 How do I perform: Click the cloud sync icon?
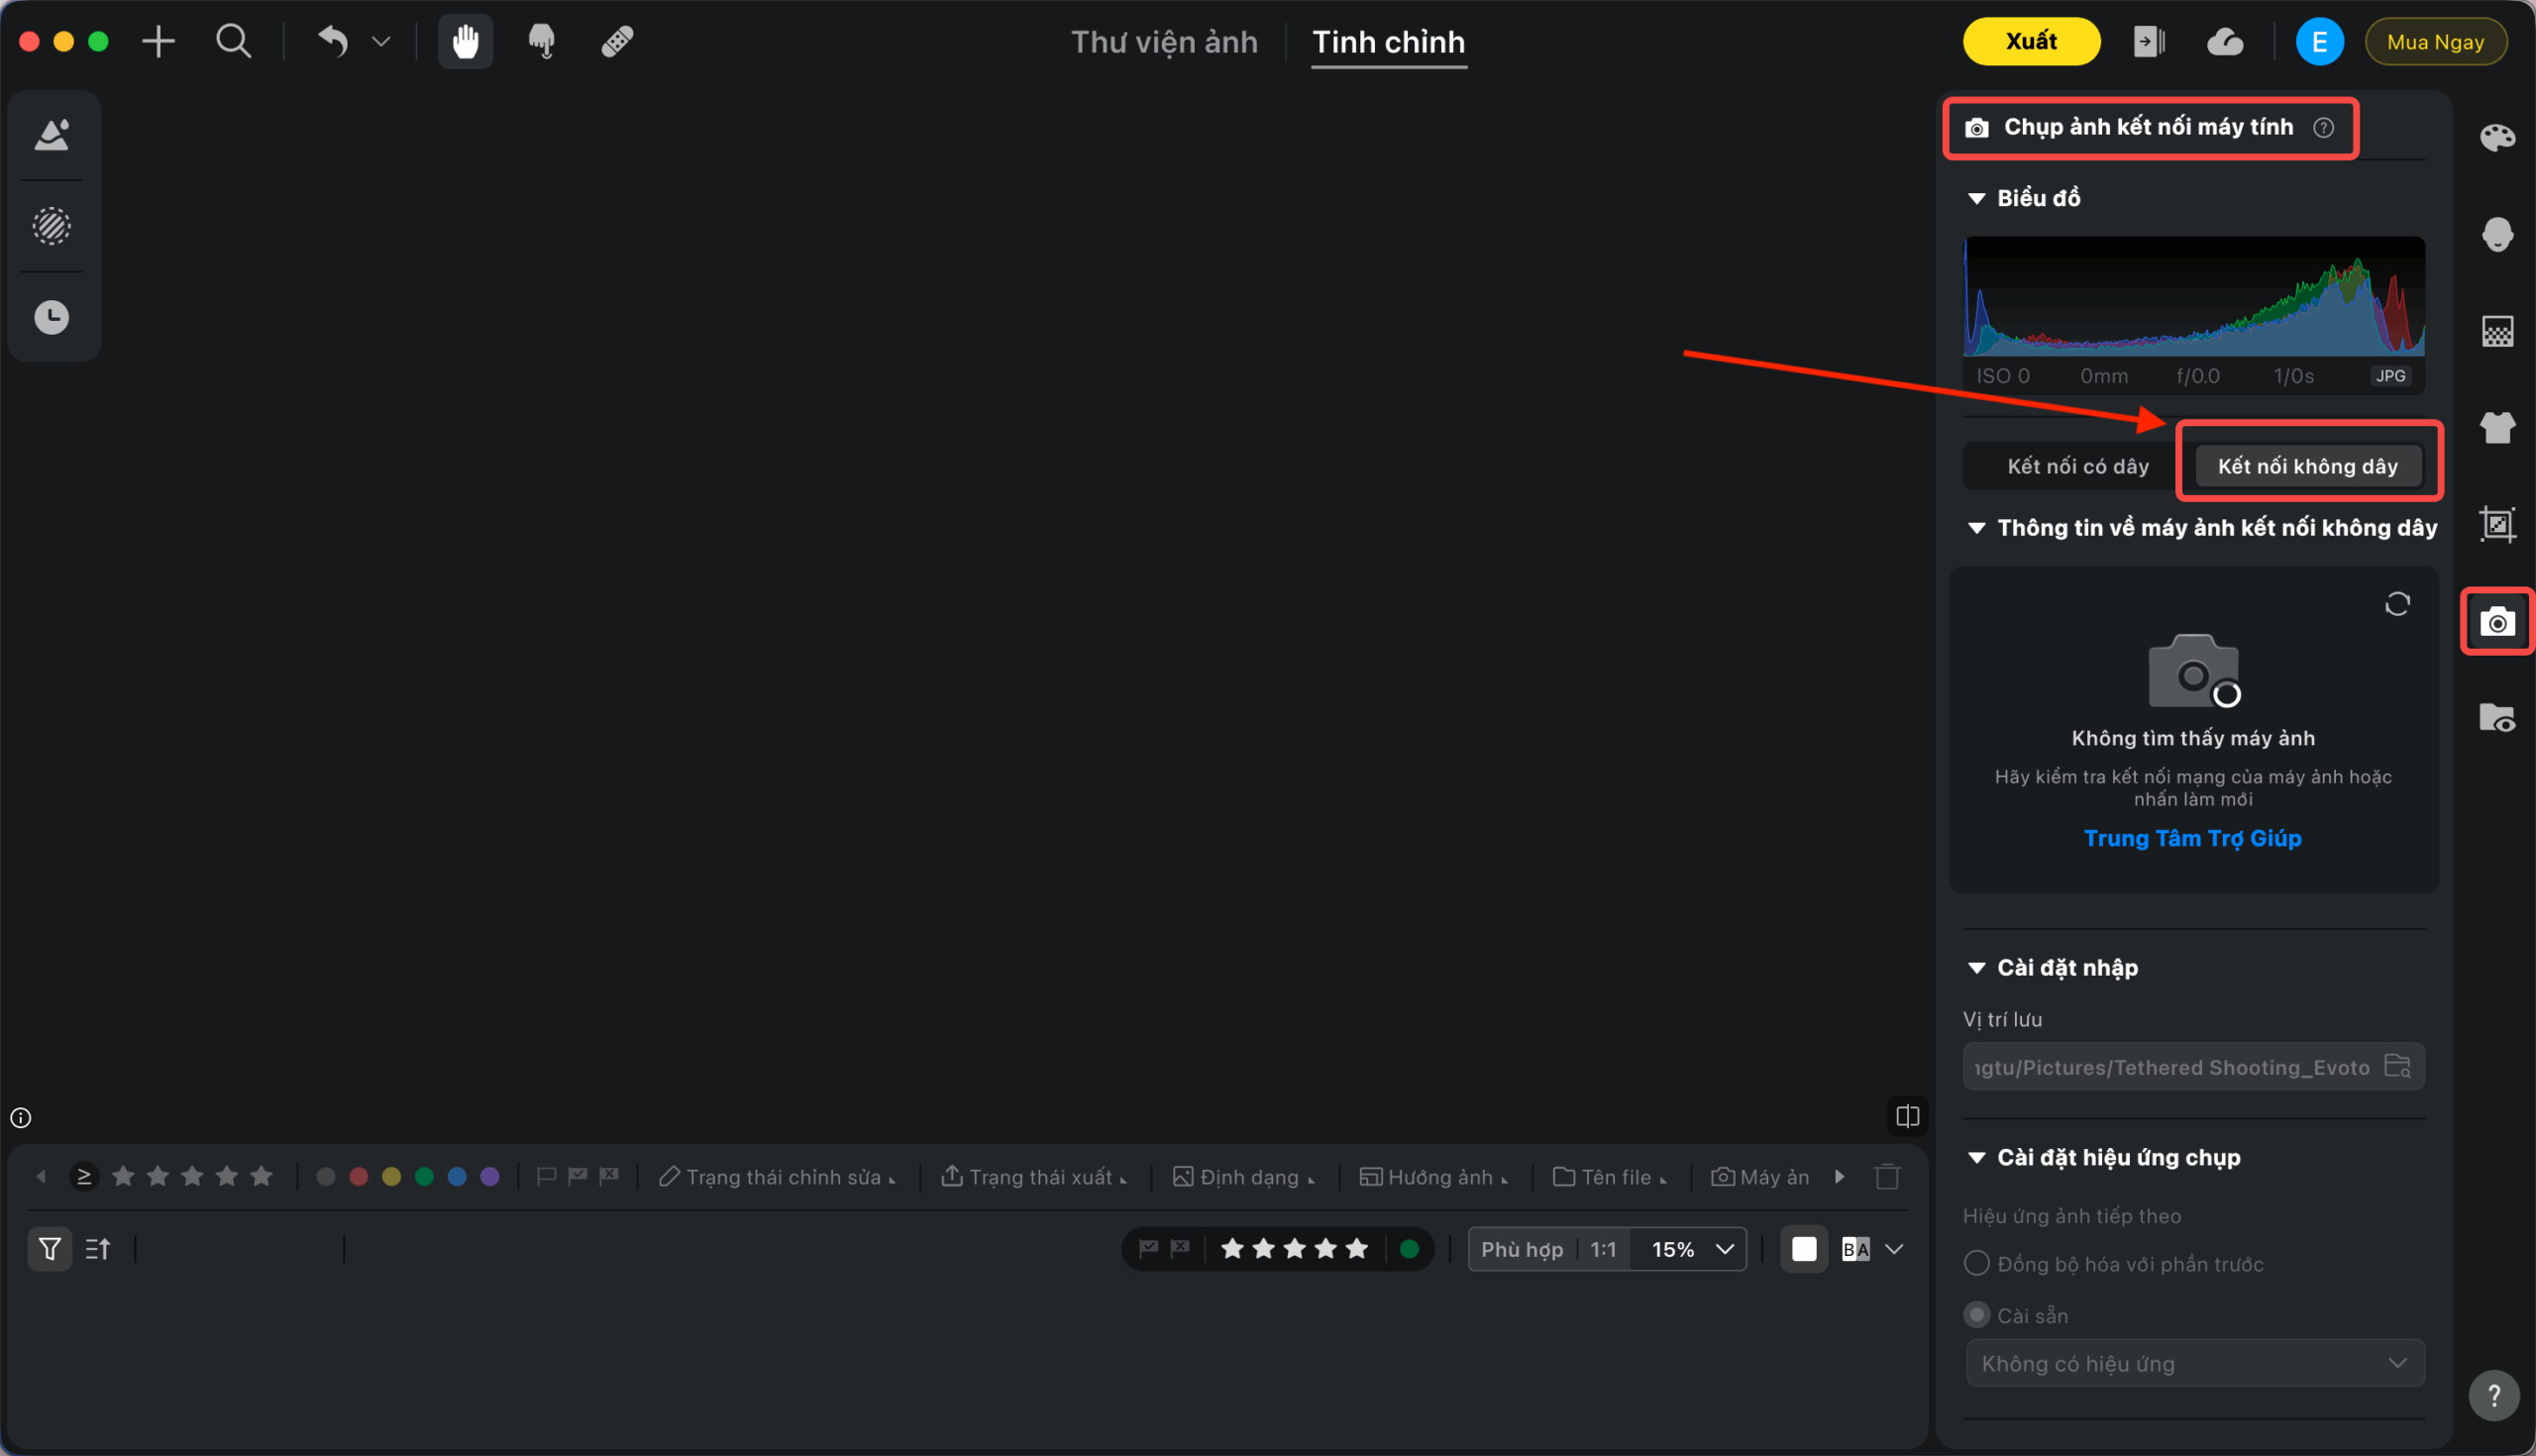(x=2225, y=42)
